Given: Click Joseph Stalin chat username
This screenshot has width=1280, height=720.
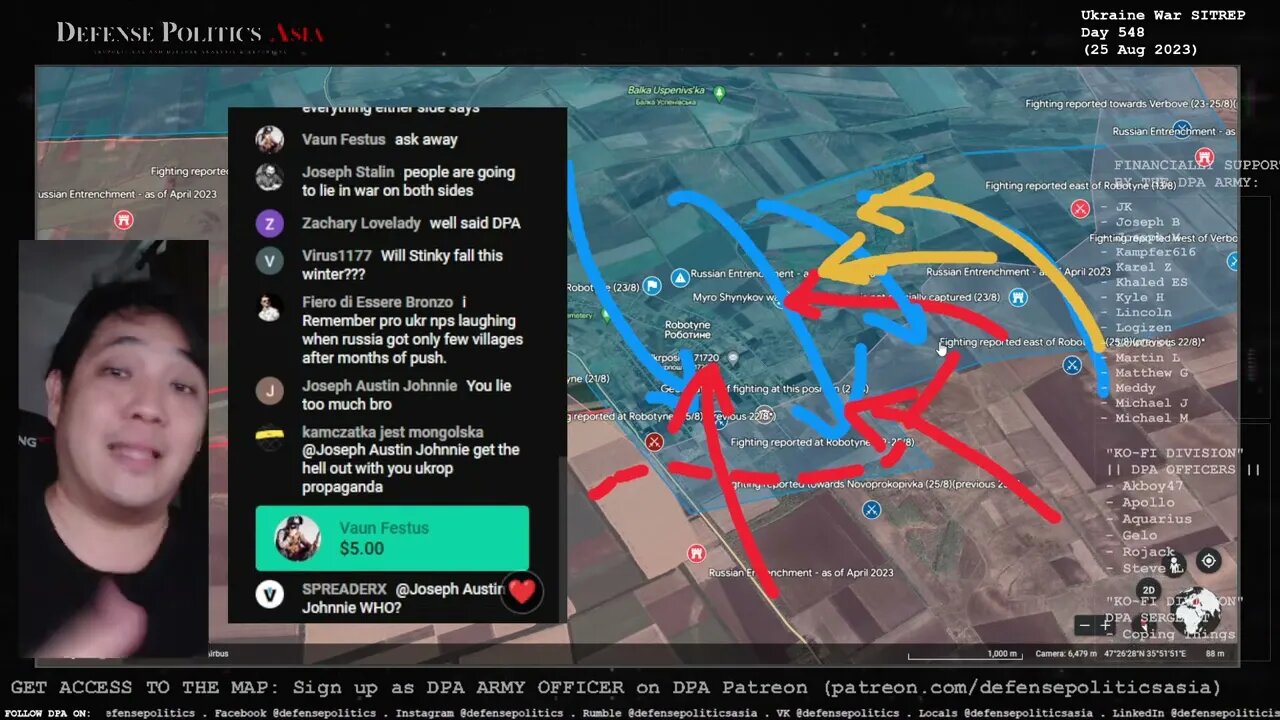Looking at the screenshot, I should tap(348, 172).
